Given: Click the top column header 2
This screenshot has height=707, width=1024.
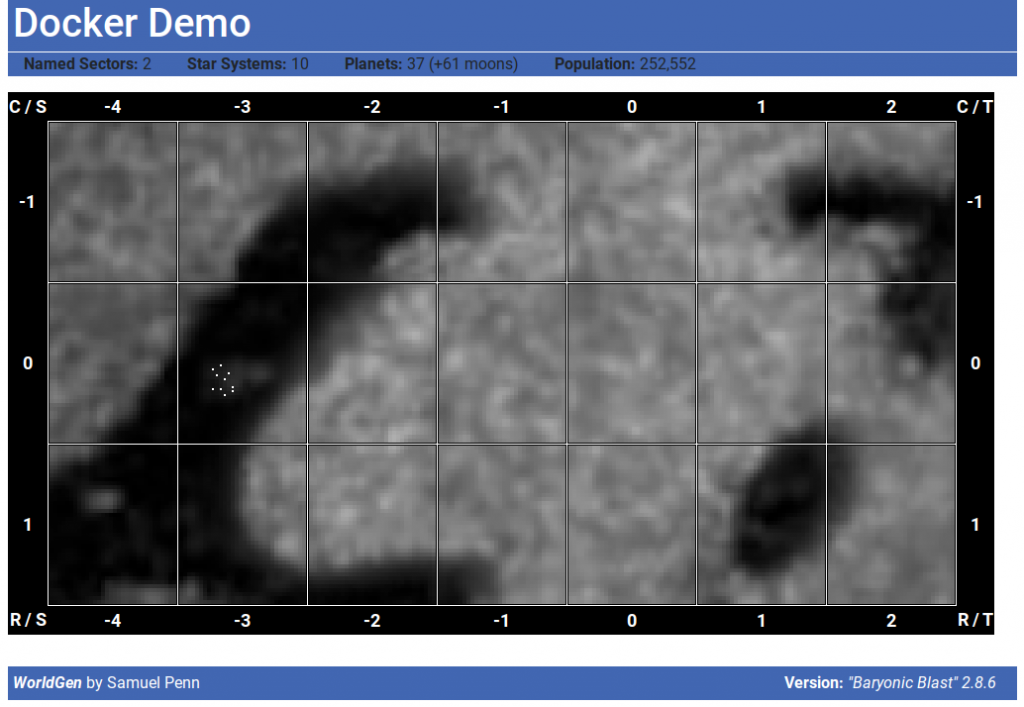Looking at the screenshot, I should [891, 107].
